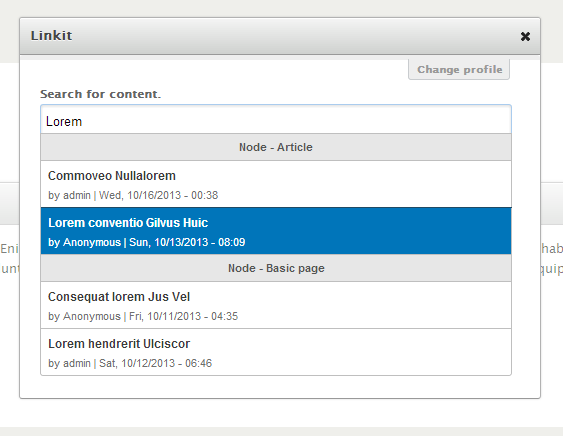Click the Node - Article group header
The height and width of the screenshot is (436, 563).
point(276,147)
